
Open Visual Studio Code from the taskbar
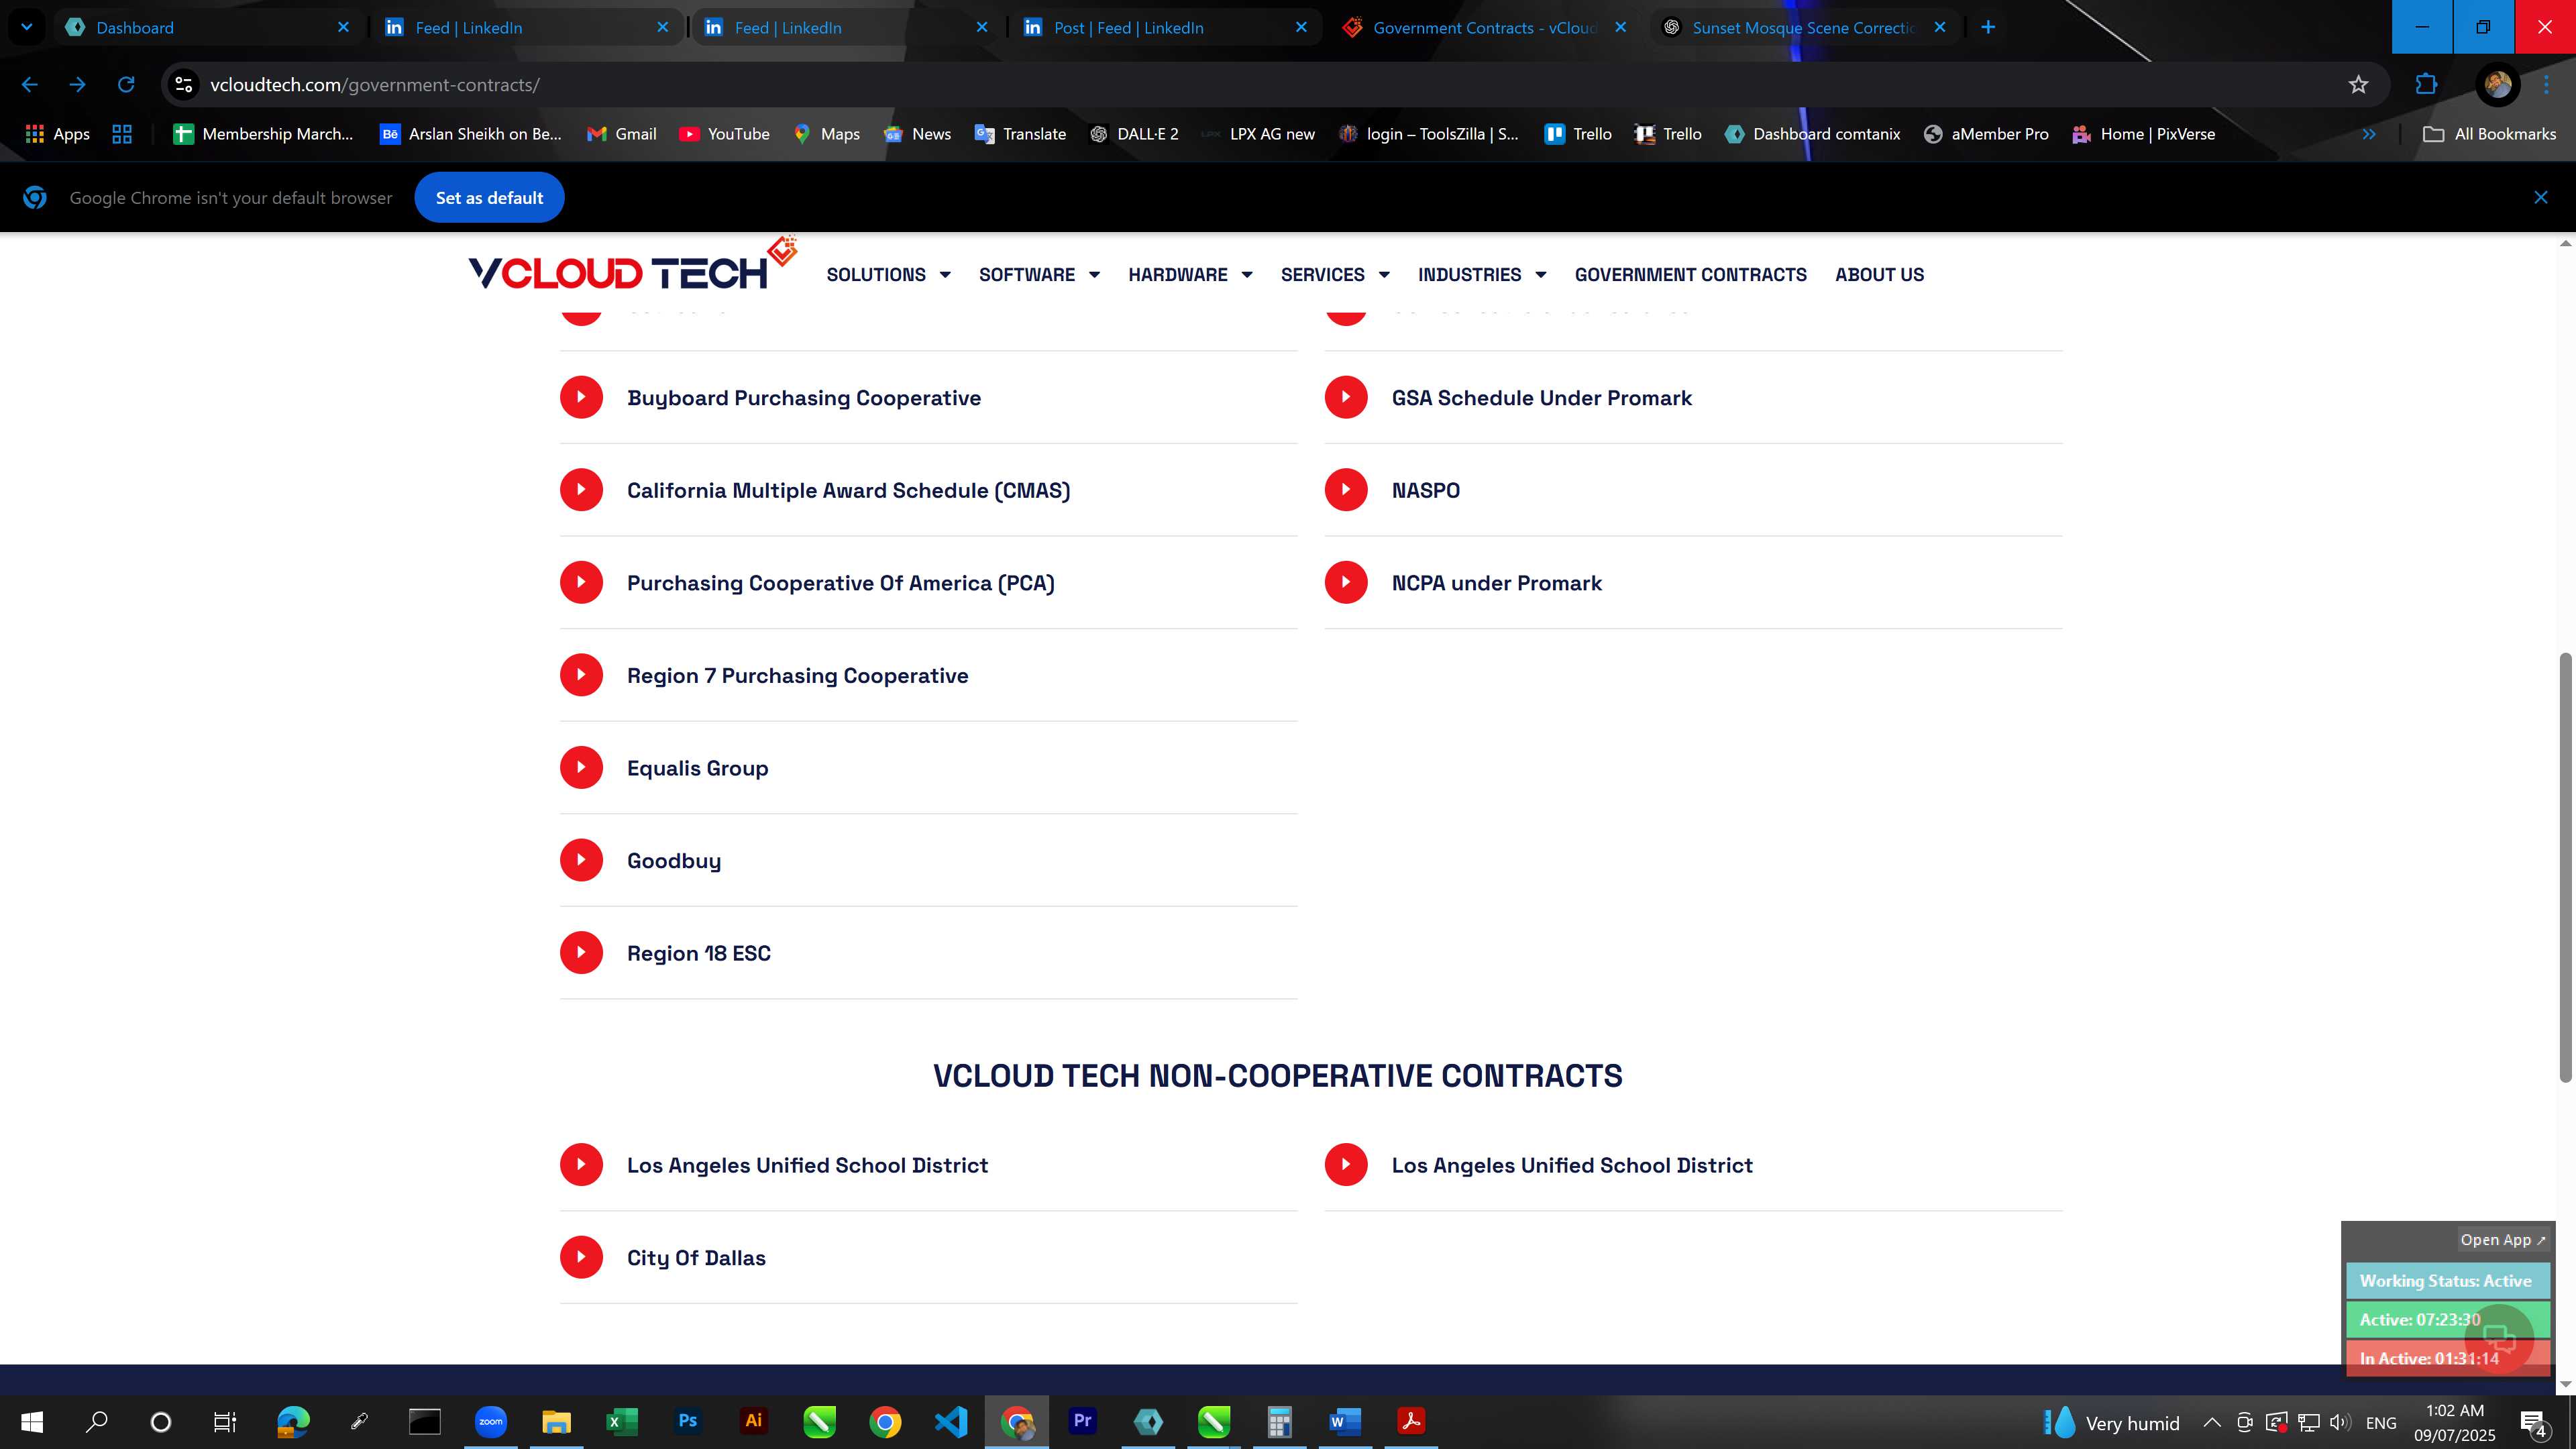[x=951, y=1421]
